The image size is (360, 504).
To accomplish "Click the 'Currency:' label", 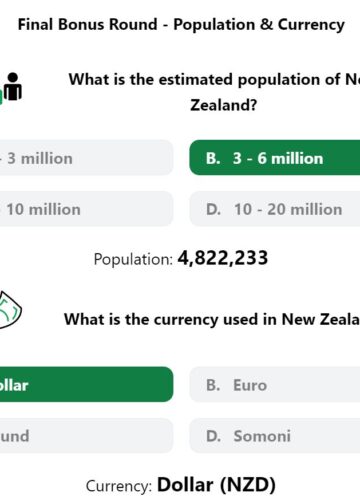I will (x=119, y=486).
